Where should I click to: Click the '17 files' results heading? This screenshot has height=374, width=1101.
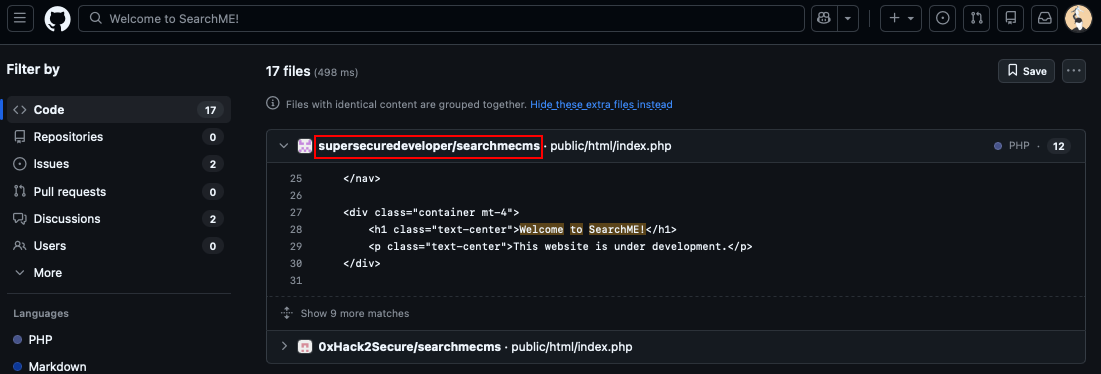tap(288, 71)
